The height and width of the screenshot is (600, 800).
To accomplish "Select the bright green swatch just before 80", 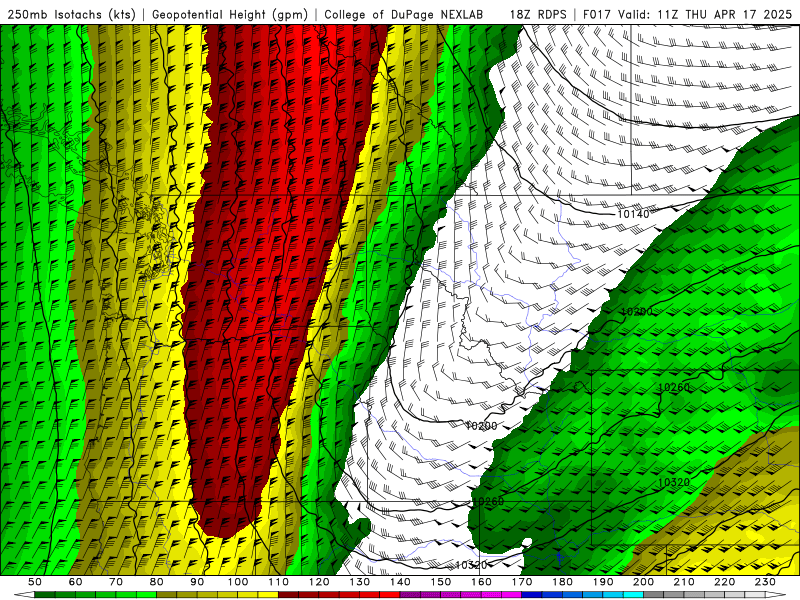I will (x=146, y=594).
